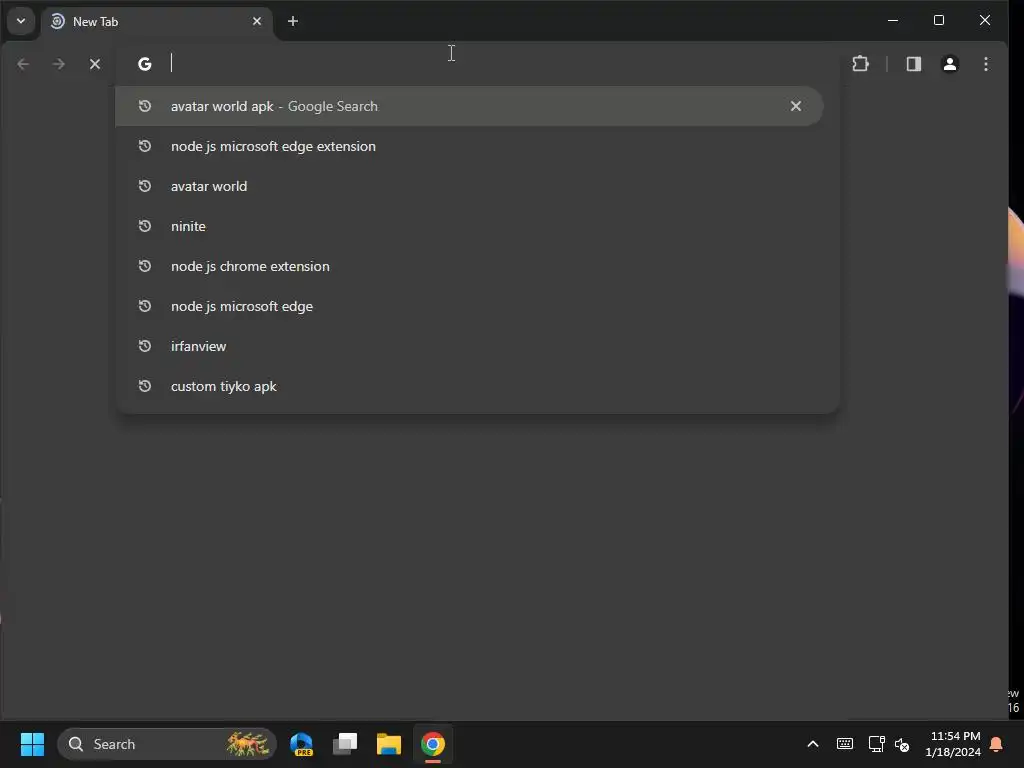Select node js microsoft edge suggestion
Screen dimensions: 1024x768
click(469, 306)
